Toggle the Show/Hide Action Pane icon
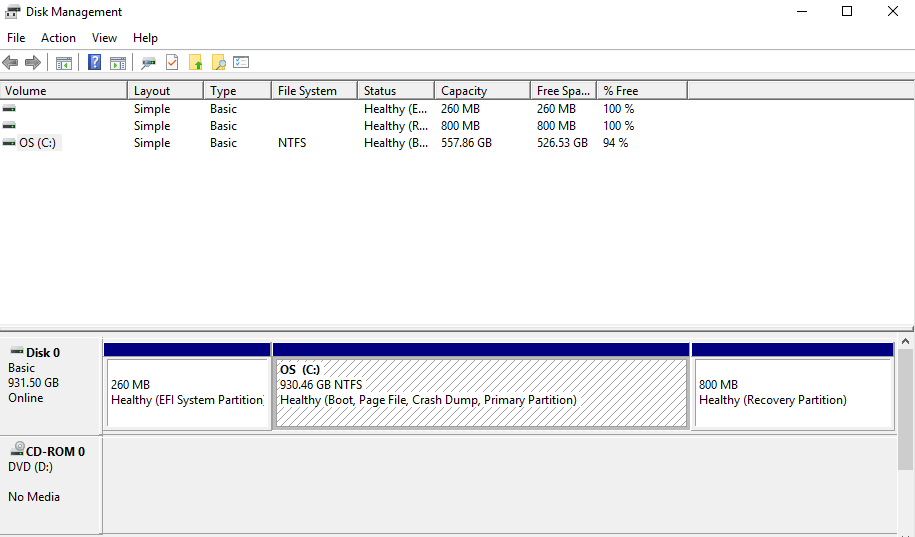The width and height of the screenshot is (915, 537). [118, 62]
